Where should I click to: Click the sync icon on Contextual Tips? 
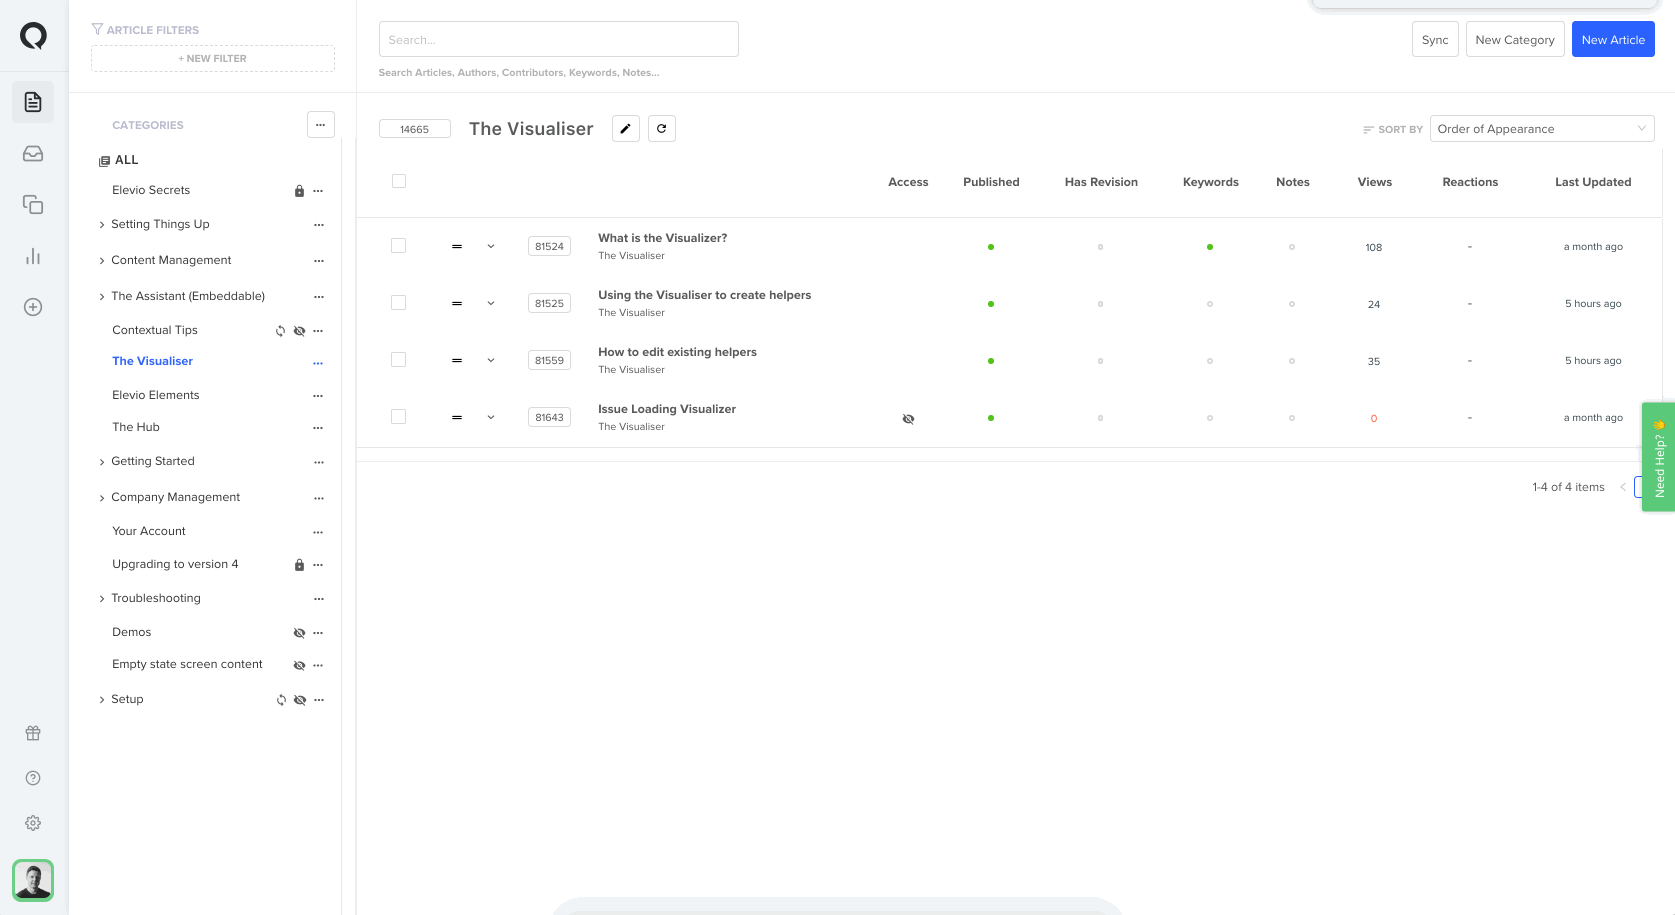point(280,331)
